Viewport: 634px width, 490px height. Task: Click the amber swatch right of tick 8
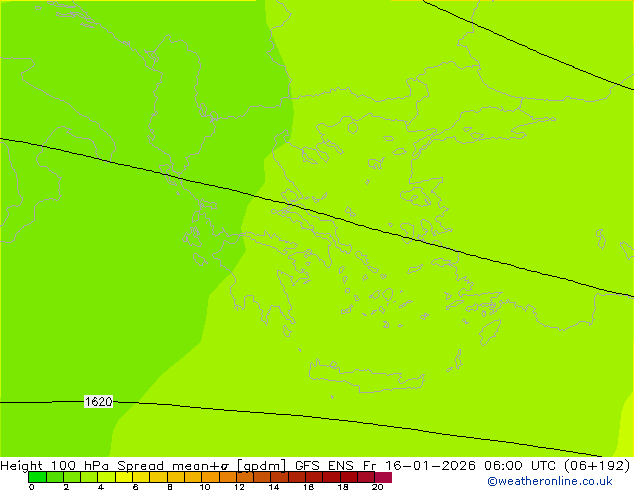[175, 477]
